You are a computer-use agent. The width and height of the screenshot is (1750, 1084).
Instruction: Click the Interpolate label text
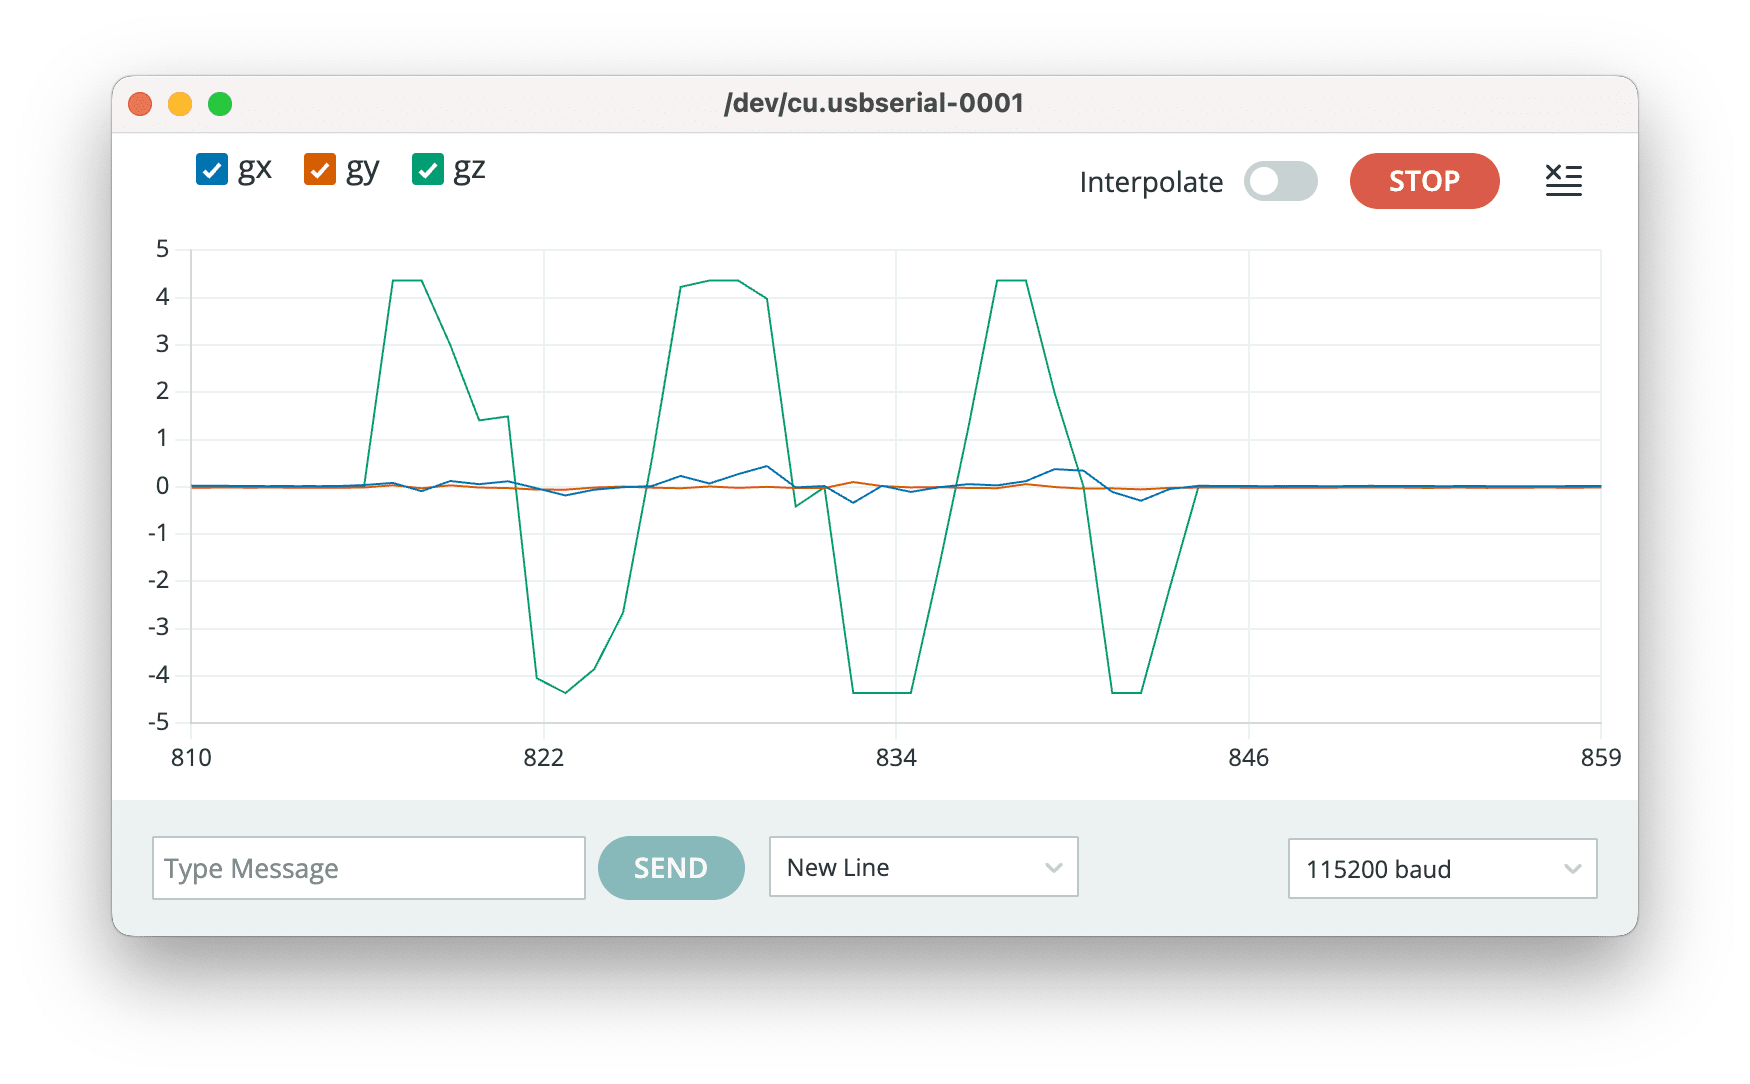click(1151, 182)
